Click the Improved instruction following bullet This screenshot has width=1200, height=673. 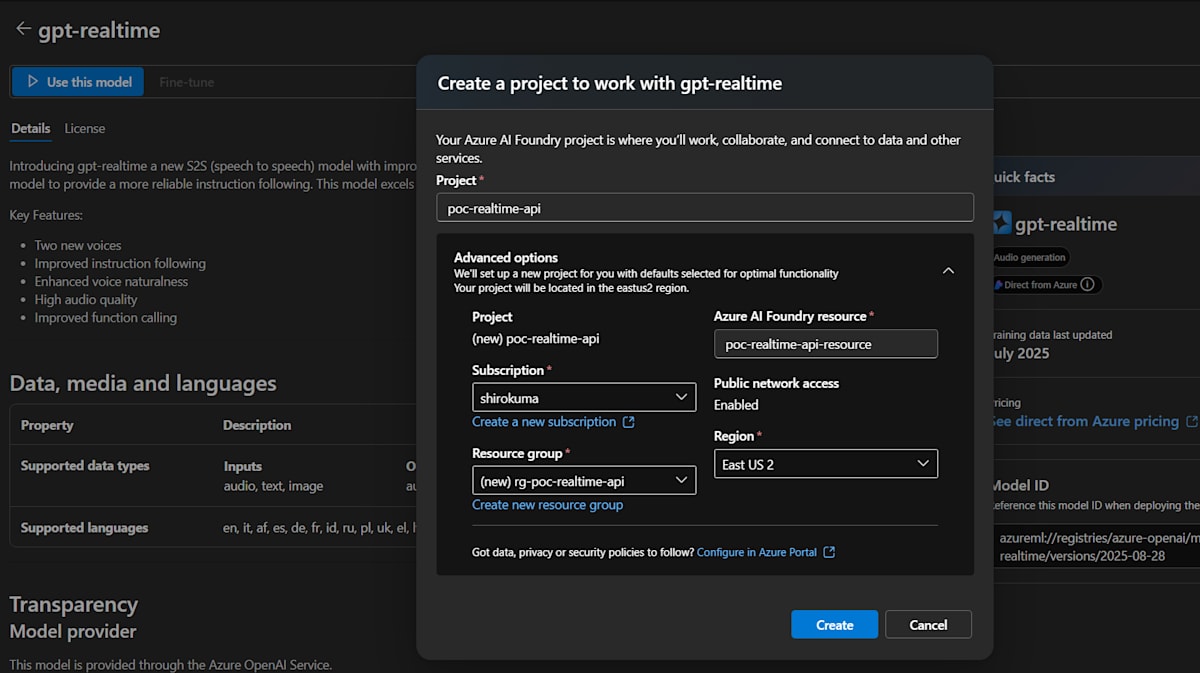[120, 264]
